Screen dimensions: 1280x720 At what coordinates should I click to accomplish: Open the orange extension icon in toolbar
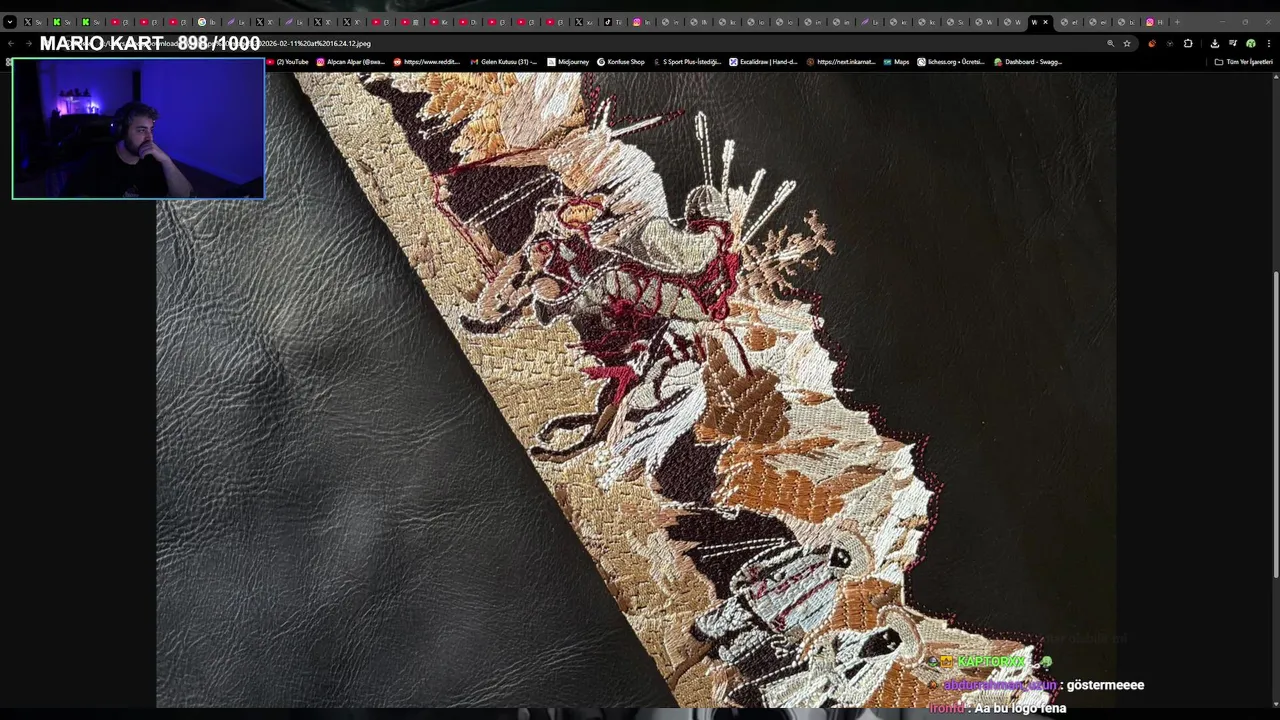click(1152, 43)
